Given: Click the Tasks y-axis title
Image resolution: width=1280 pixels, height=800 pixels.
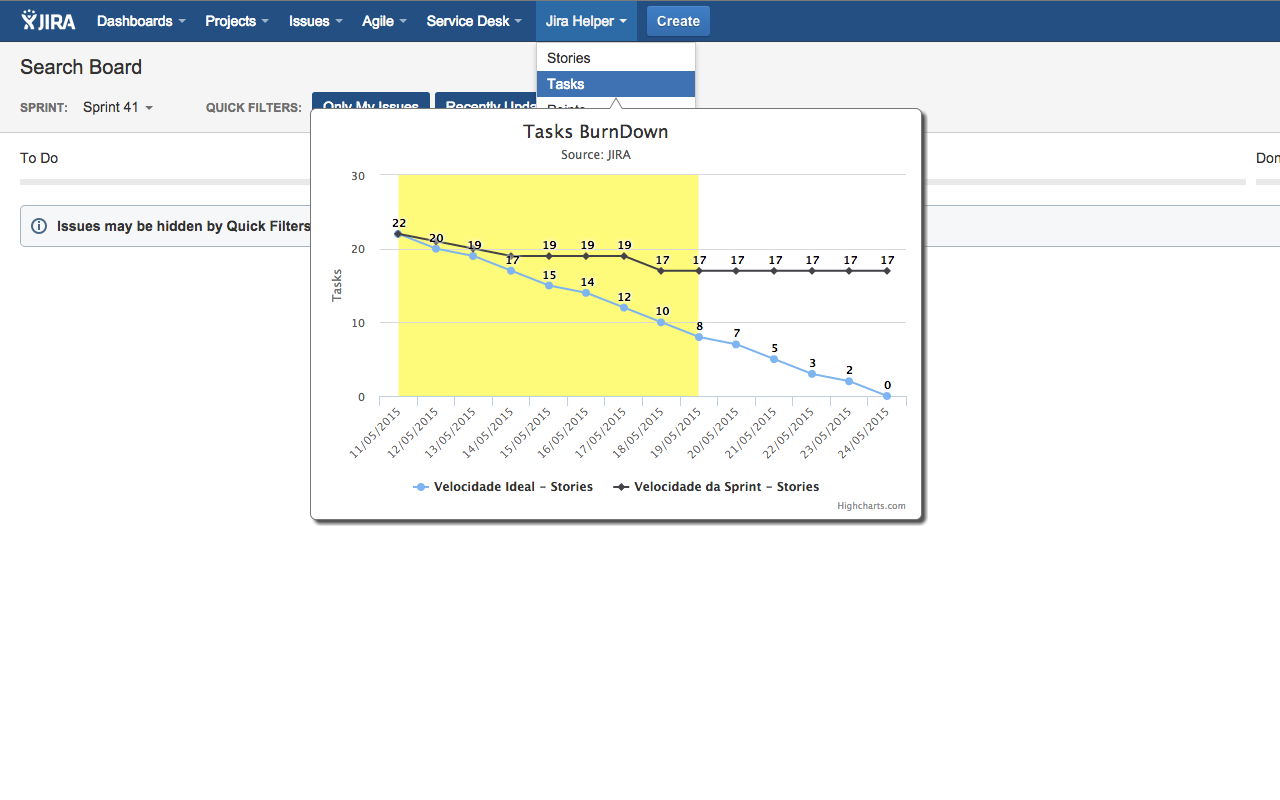Looking at the screenshot, I should point(337,286).
